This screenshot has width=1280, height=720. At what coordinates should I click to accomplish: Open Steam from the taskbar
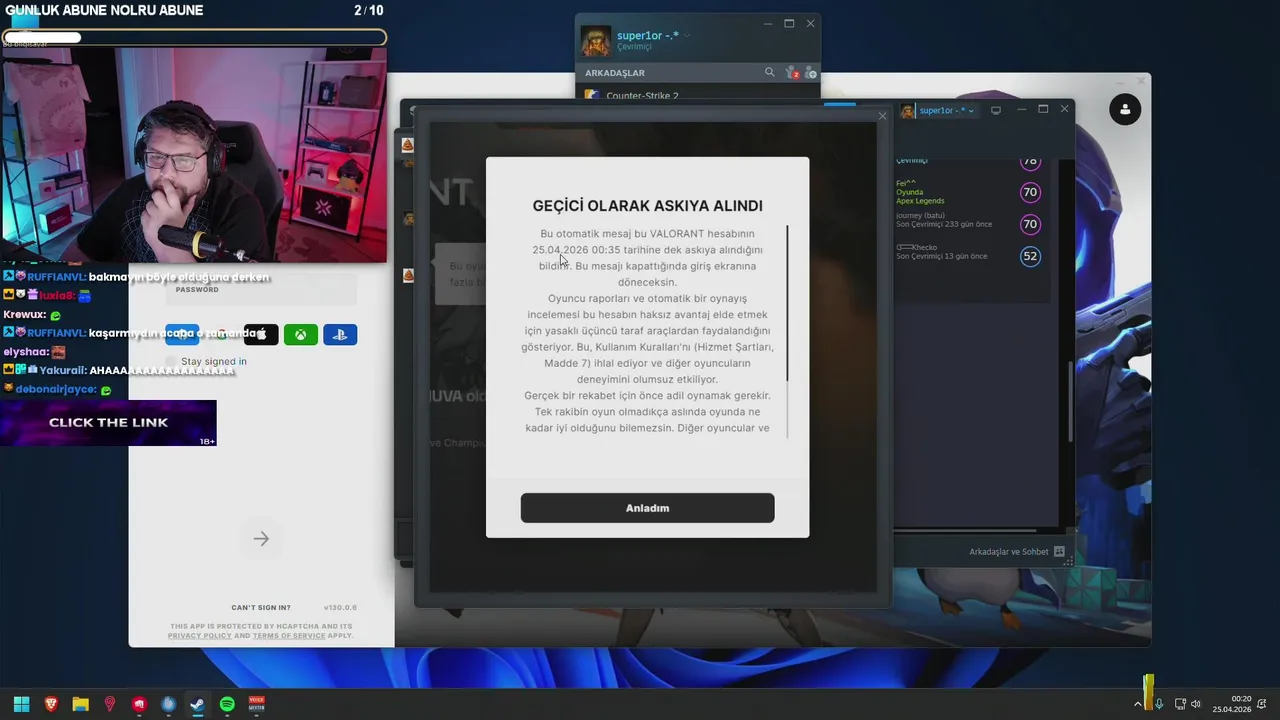point(198,704)
